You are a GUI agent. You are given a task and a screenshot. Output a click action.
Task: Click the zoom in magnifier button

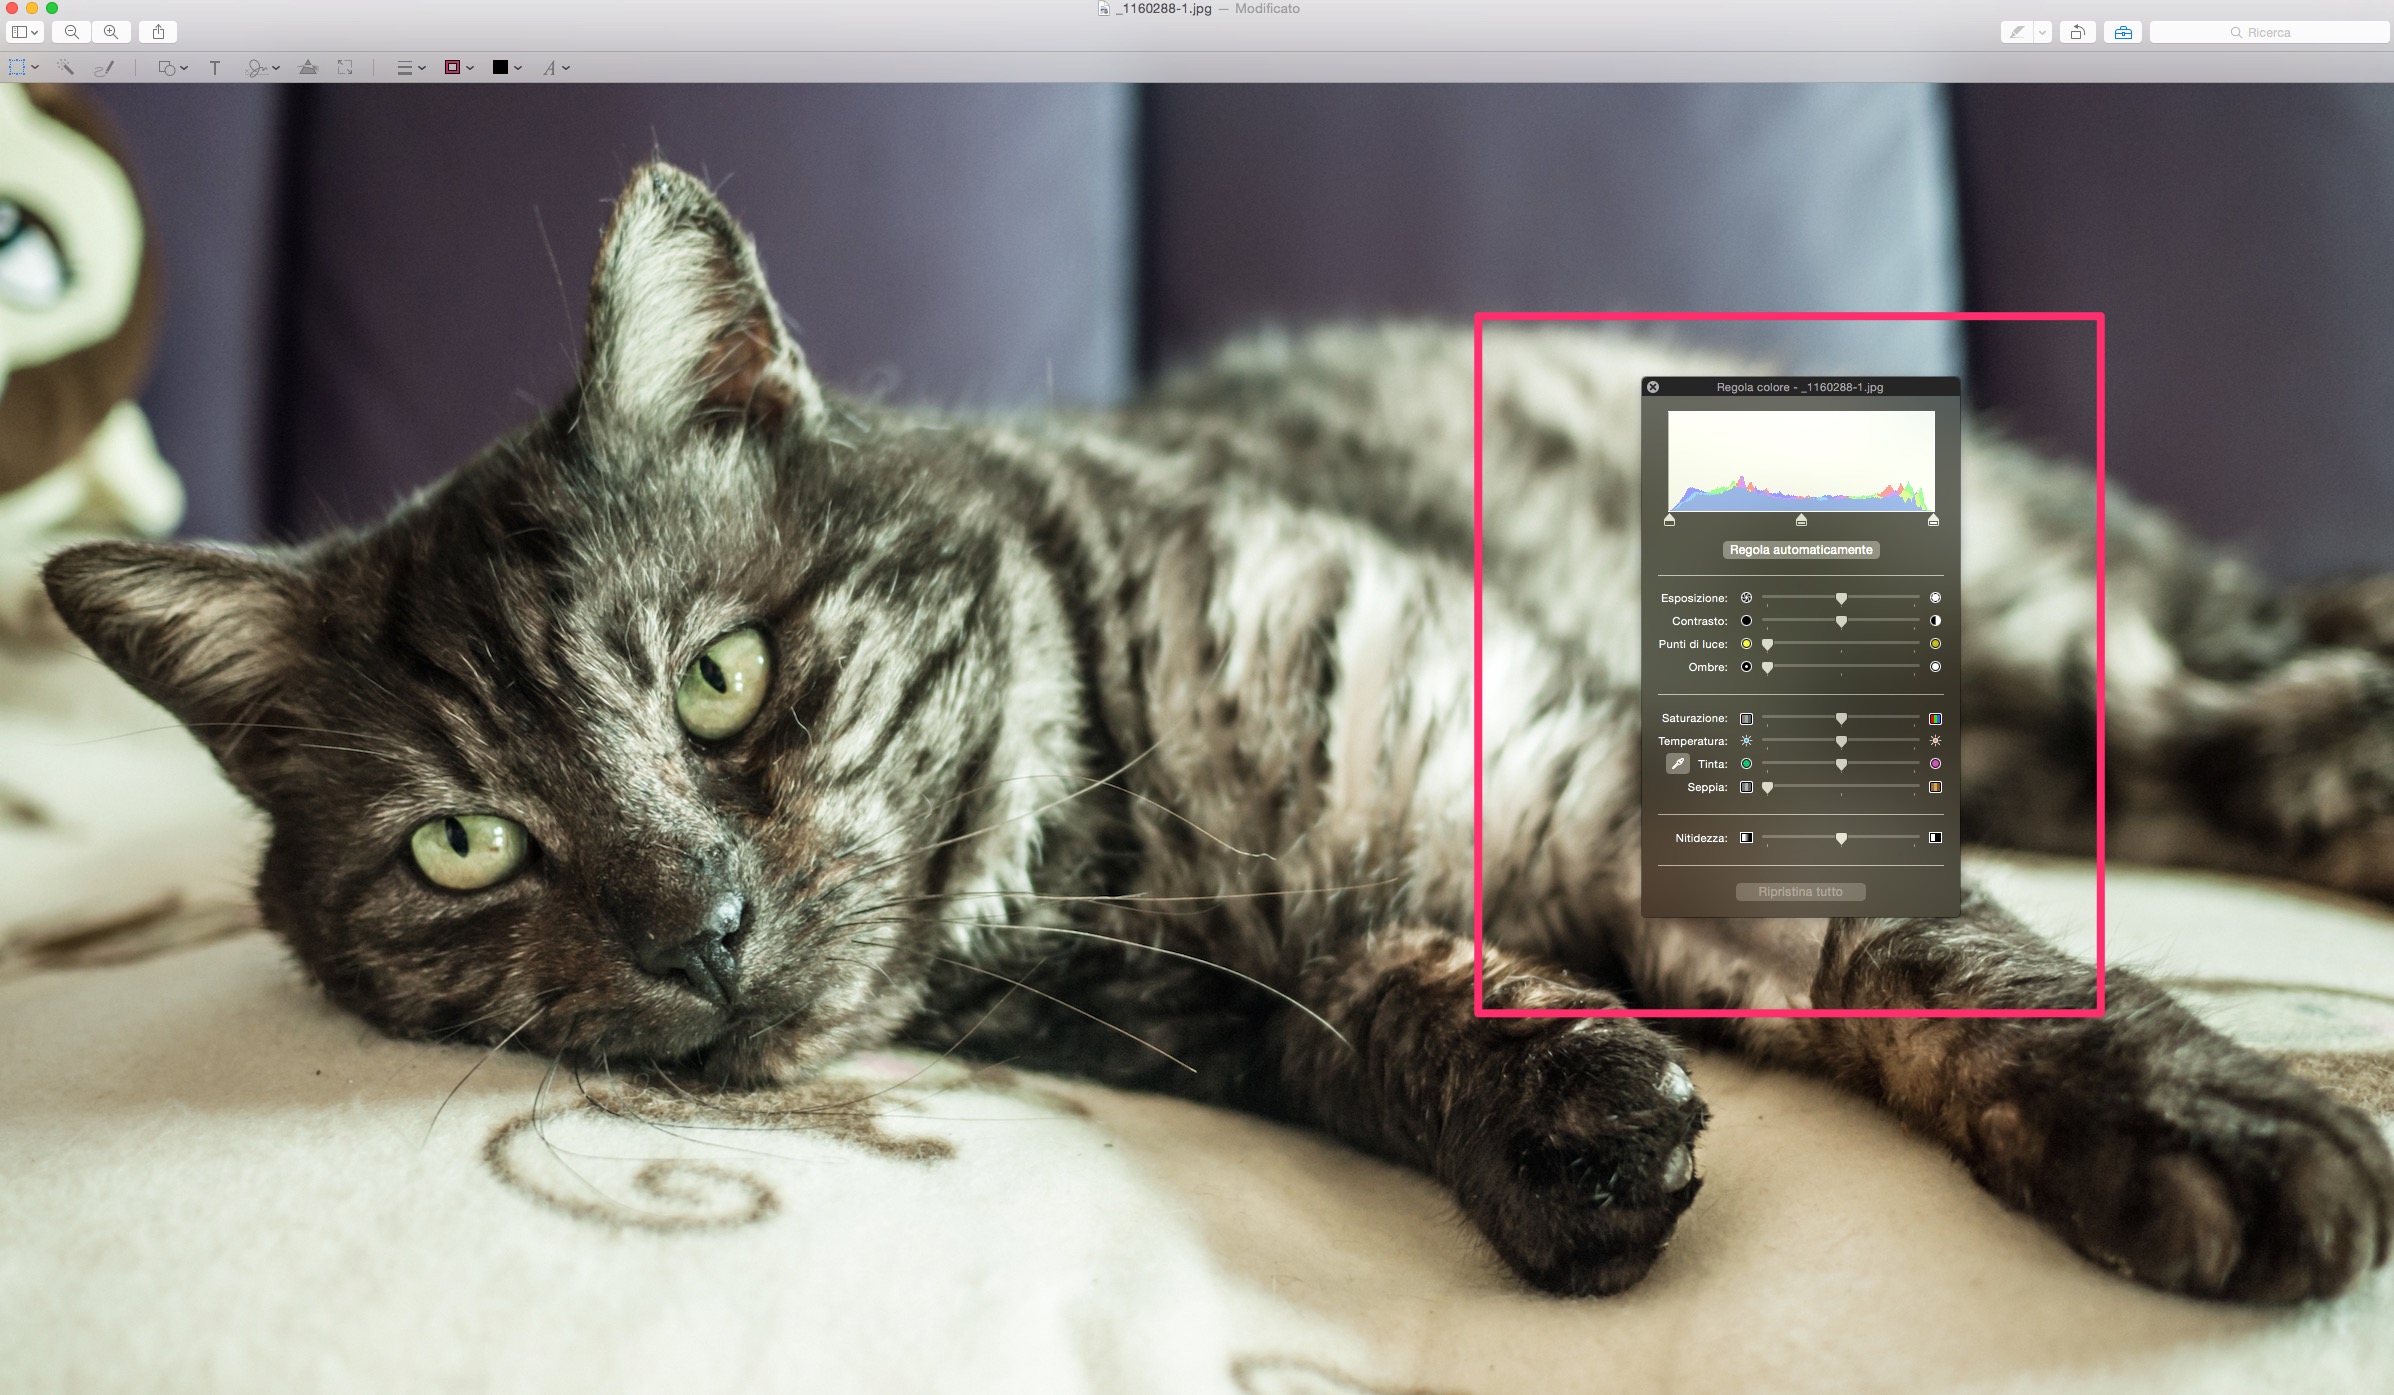[111, 32]
